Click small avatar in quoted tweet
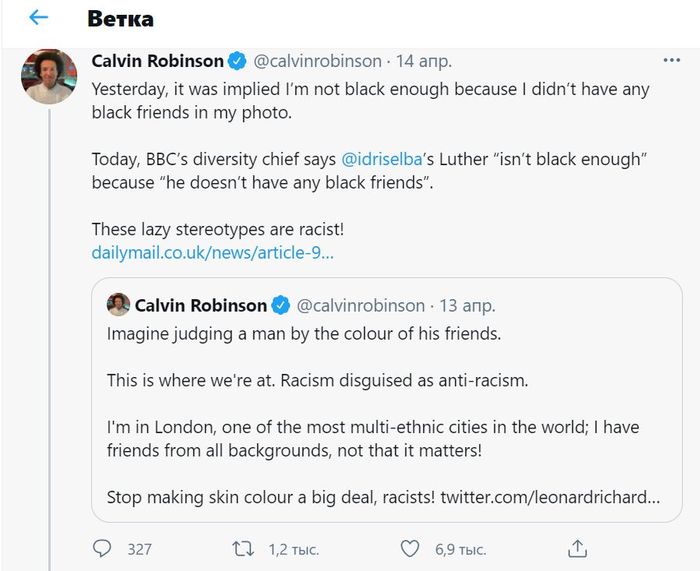Screen dimensions: 700x571 tap(118, 305)
